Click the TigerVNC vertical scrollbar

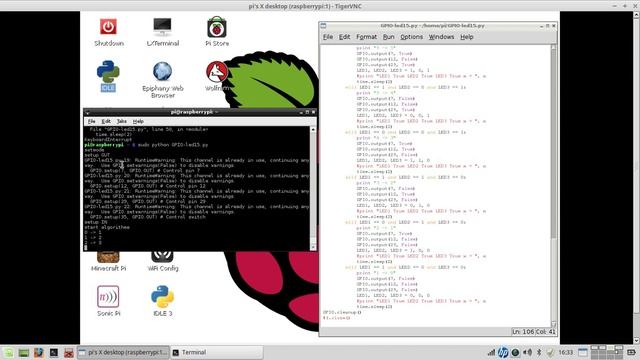[636, 177]
